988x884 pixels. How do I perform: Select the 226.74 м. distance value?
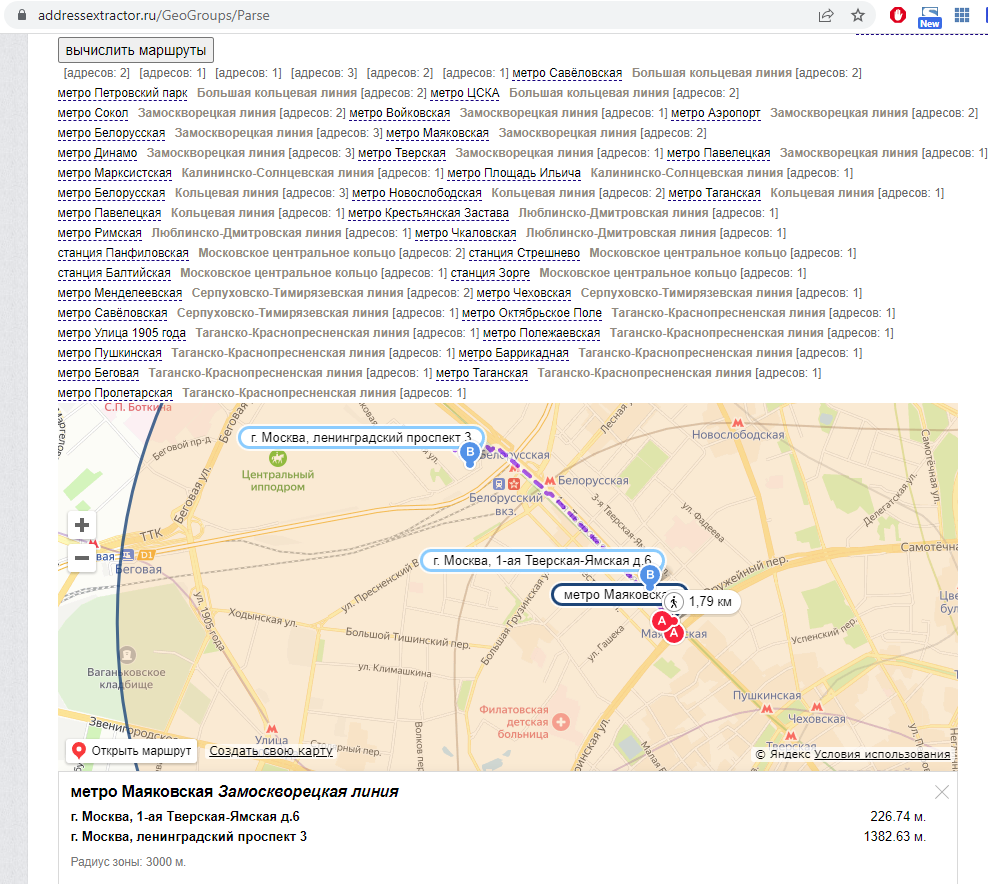pos(898,817)
